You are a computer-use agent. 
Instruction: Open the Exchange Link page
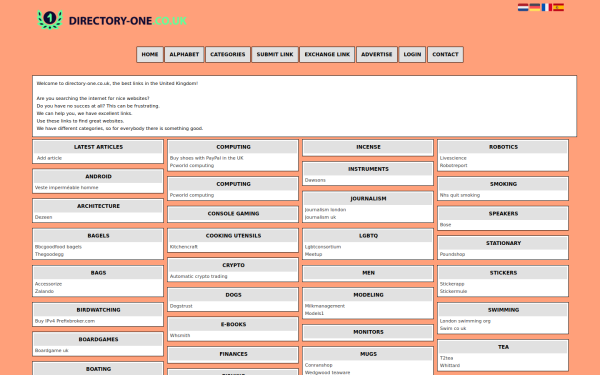coord(327,54)
